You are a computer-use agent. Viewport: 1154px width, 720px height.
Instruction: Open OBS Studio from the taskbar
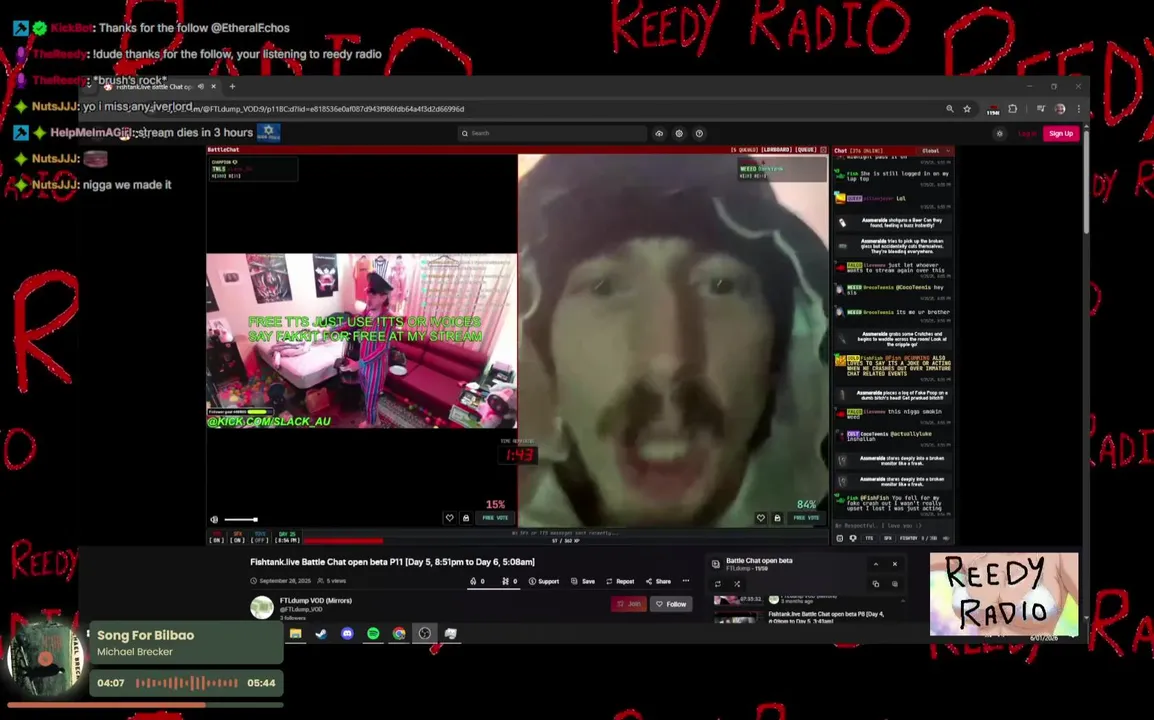point(425,634)
